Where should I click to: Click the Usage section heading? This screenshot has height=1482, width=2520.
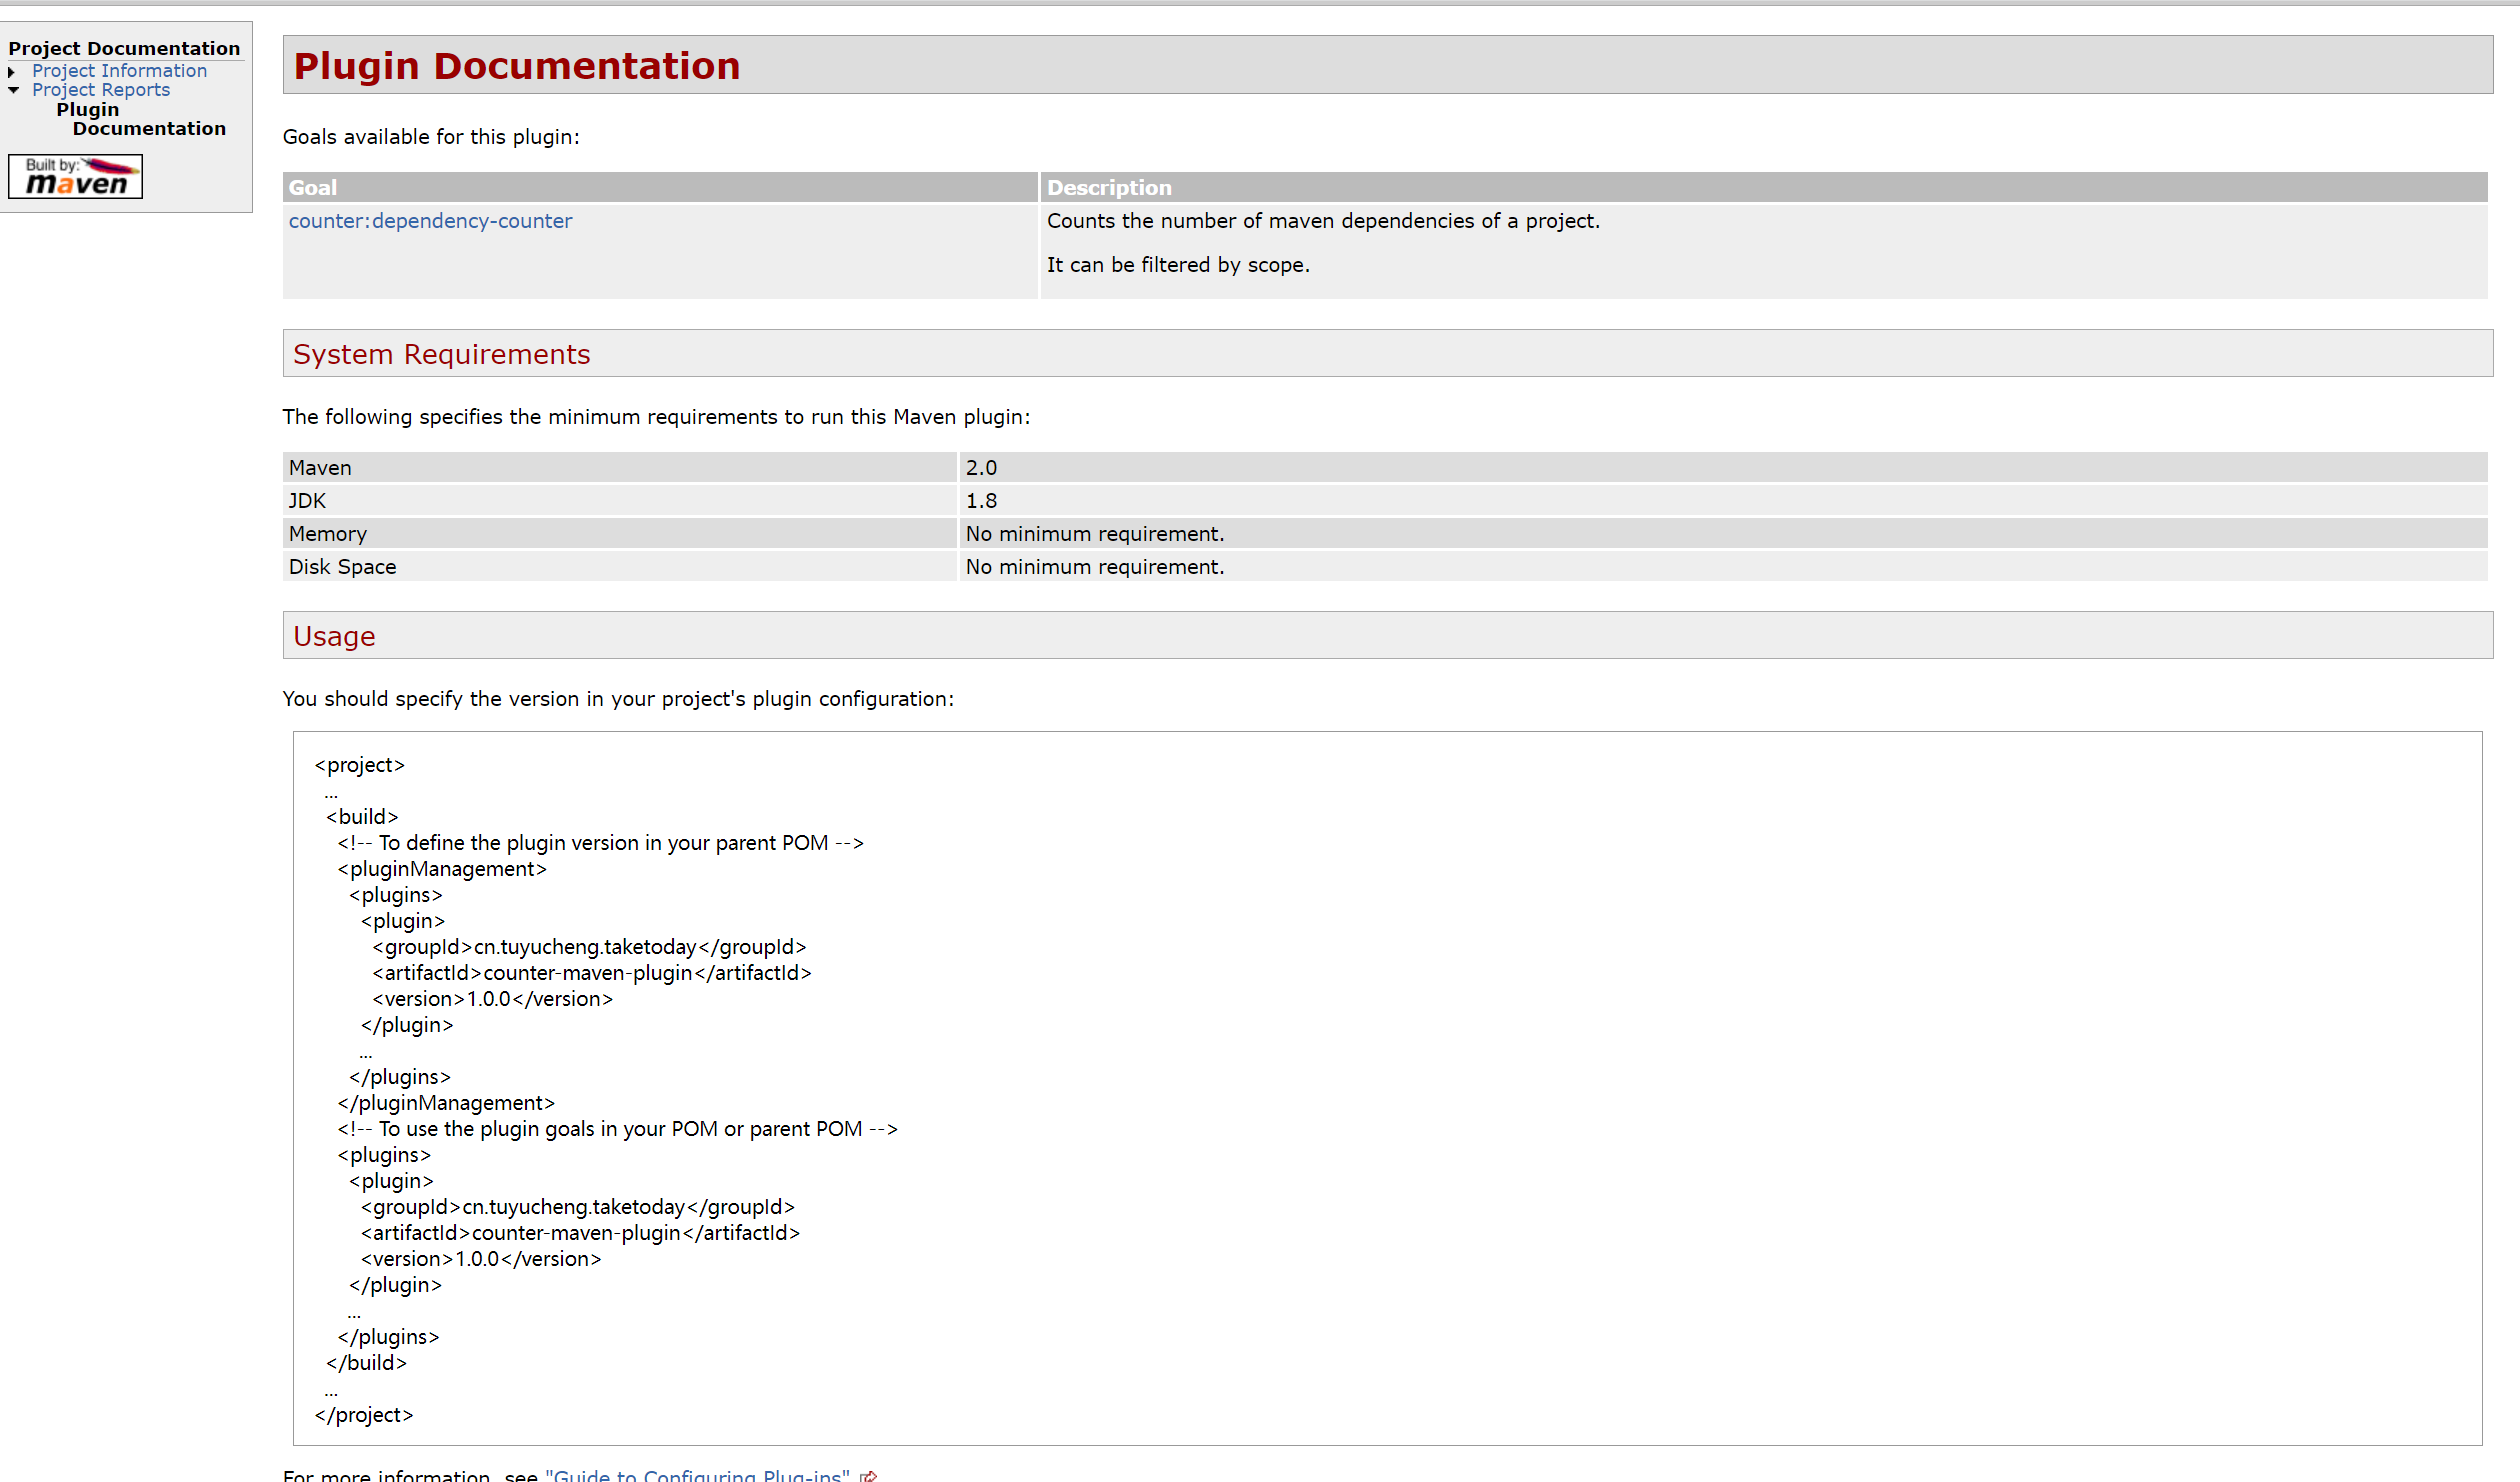334,636
